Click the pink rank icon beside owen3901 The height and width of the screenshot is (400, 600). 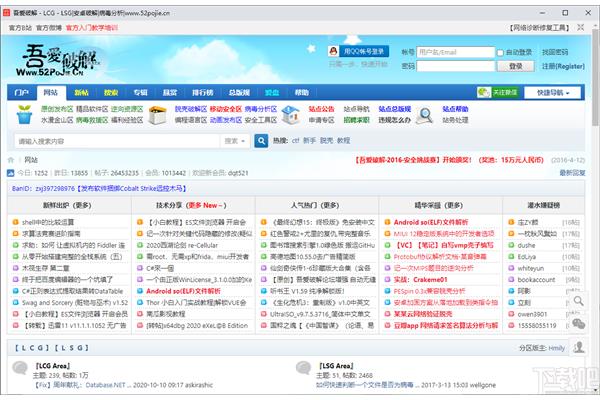pos(511,314)
